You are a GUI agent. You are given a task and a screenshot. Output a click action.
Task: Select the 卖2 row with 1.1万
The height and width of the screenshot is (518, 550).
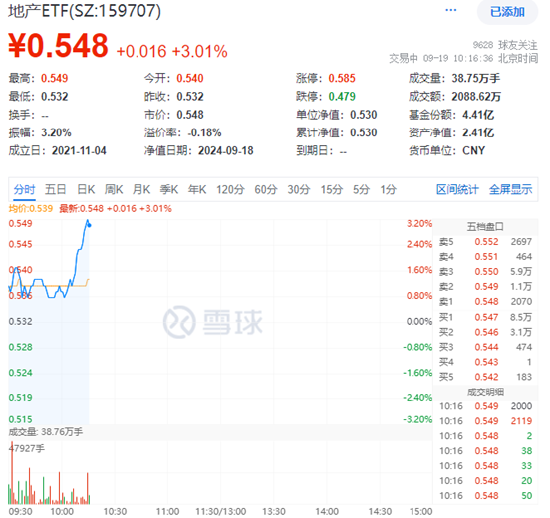click(x=485, y=287)
